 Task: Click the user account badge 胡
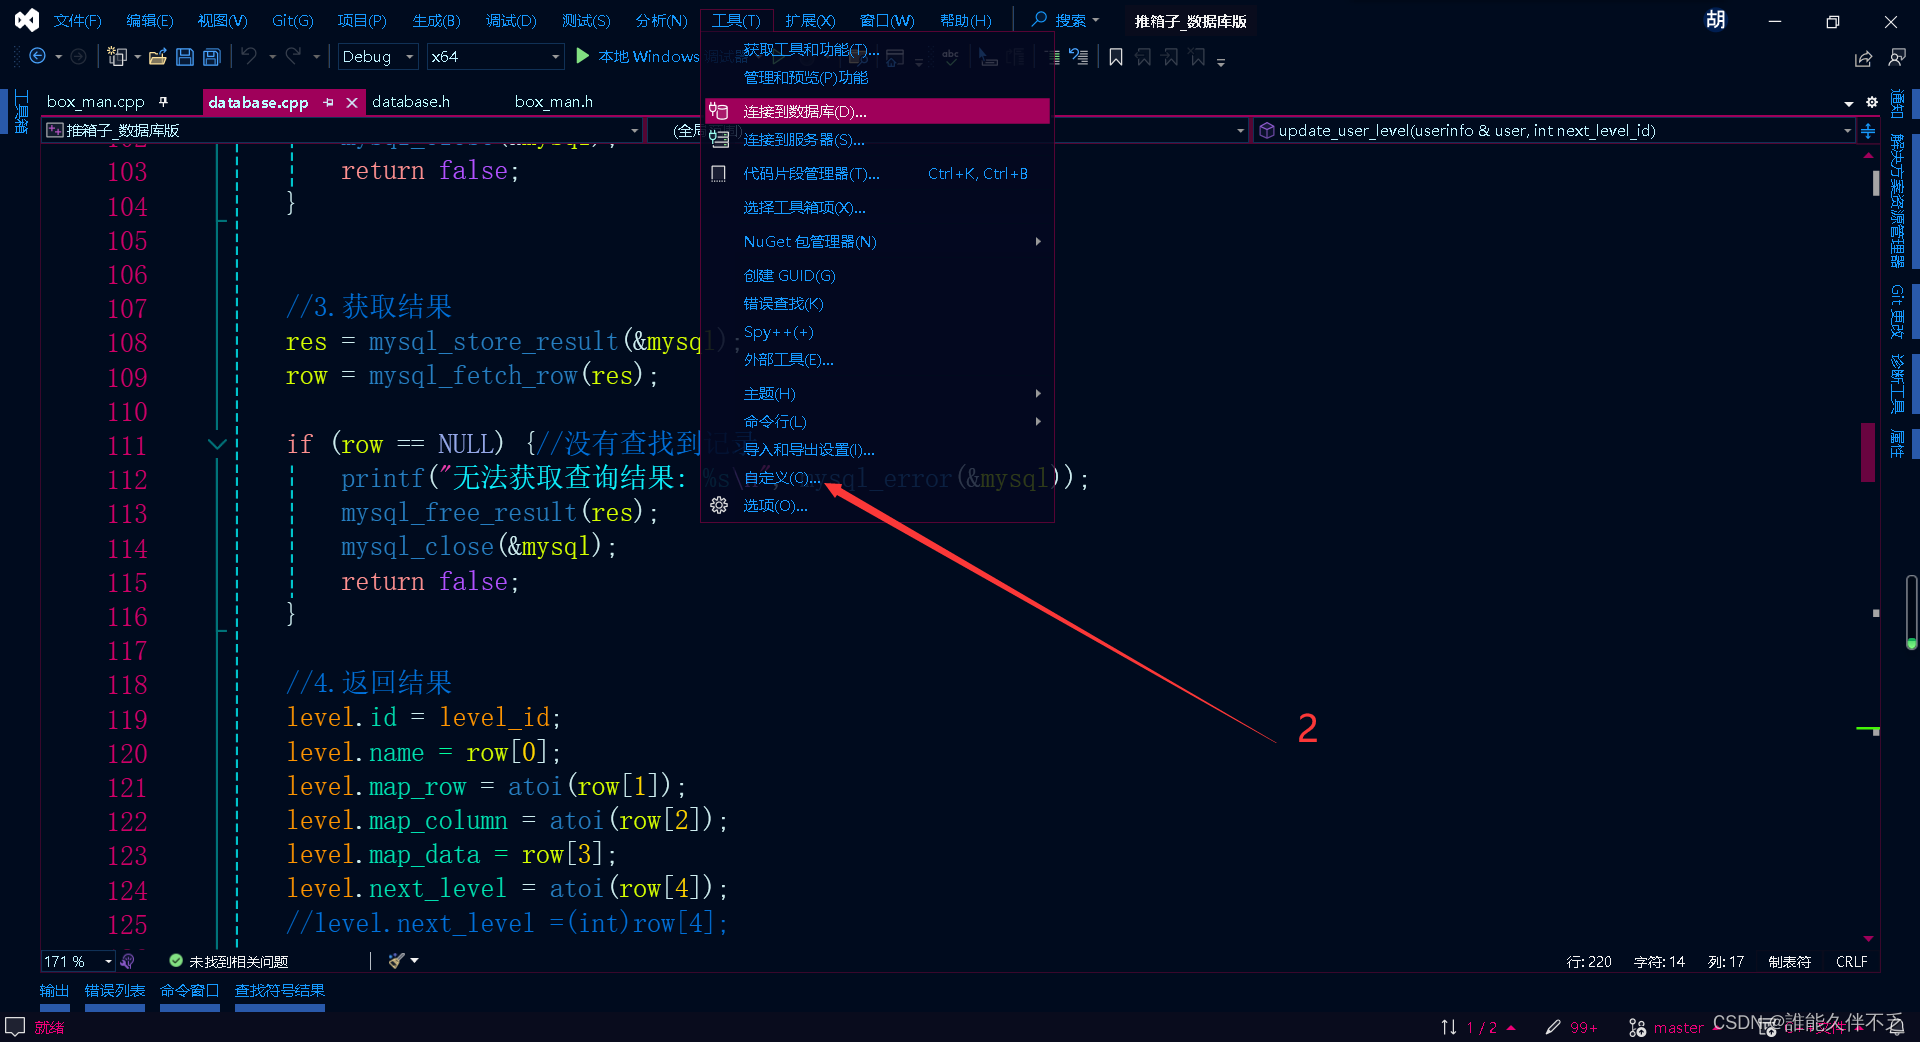(1716, 20)
